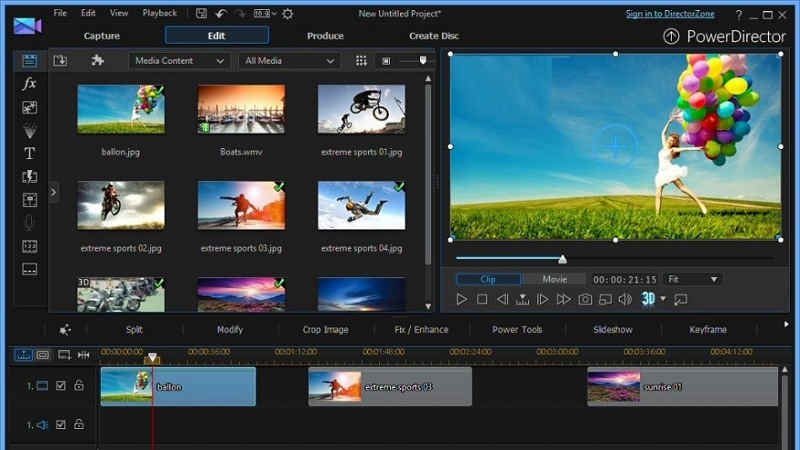Screen dimensions: 800x450
Task: Open the aspect ratio dropdown in top toolbar
Action: tap(265, 14)
